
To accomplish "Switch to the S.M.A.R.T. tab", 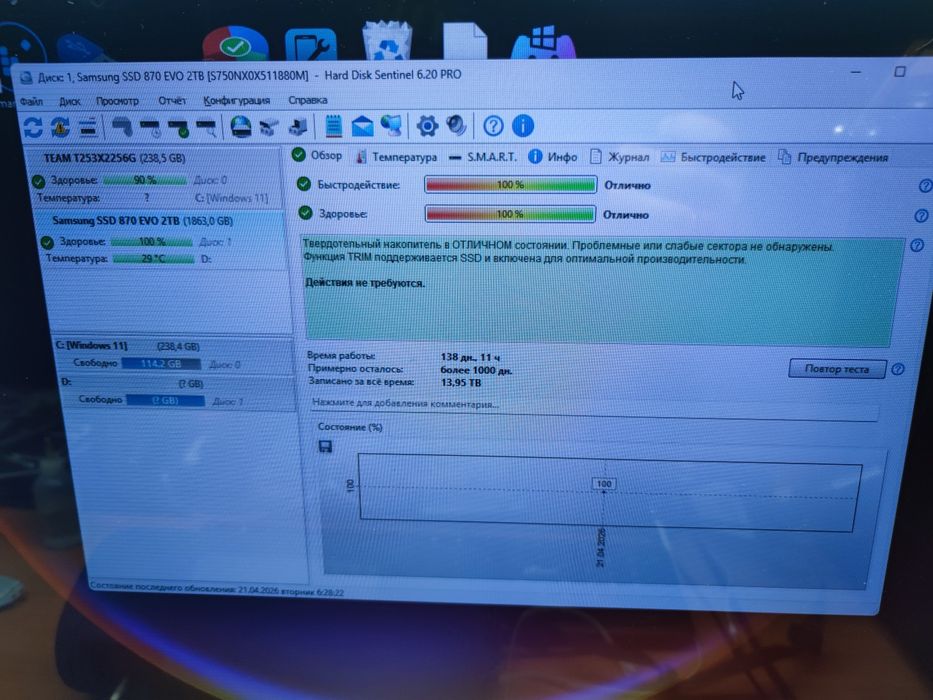I will (483, 157).
